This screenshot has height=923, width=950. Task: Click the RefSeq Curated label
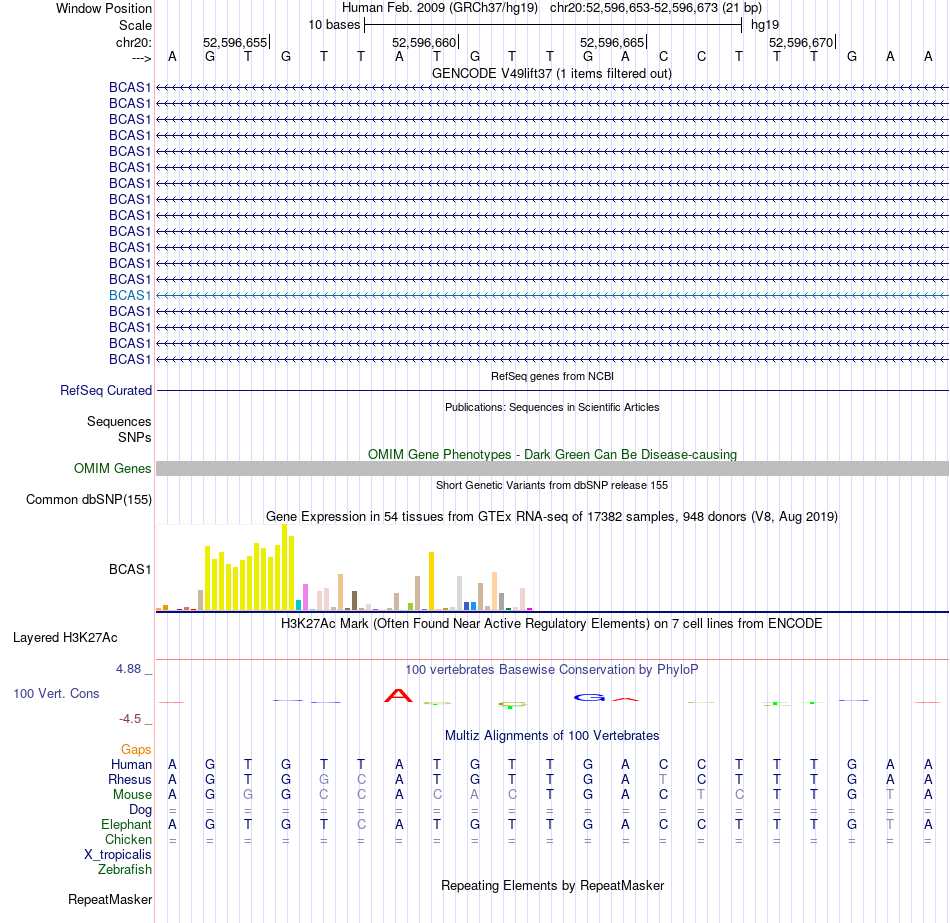[105, 390]
